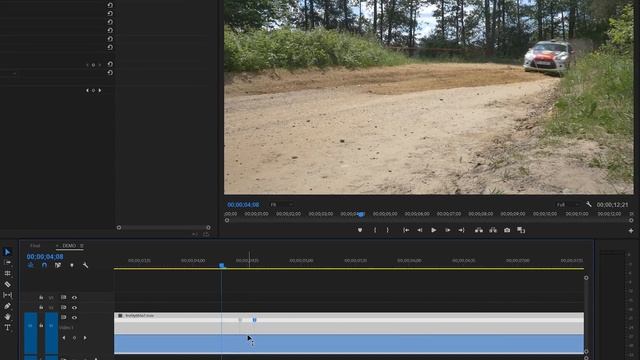
Task: Toggle lock on the top video track
Action: [41, 298]
